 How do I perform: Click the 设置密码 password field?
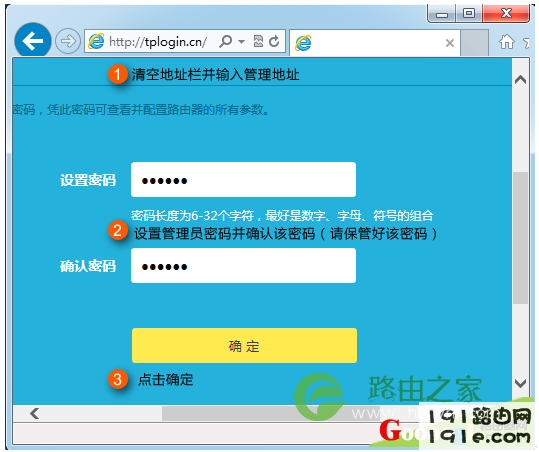[x=243, y=180]
